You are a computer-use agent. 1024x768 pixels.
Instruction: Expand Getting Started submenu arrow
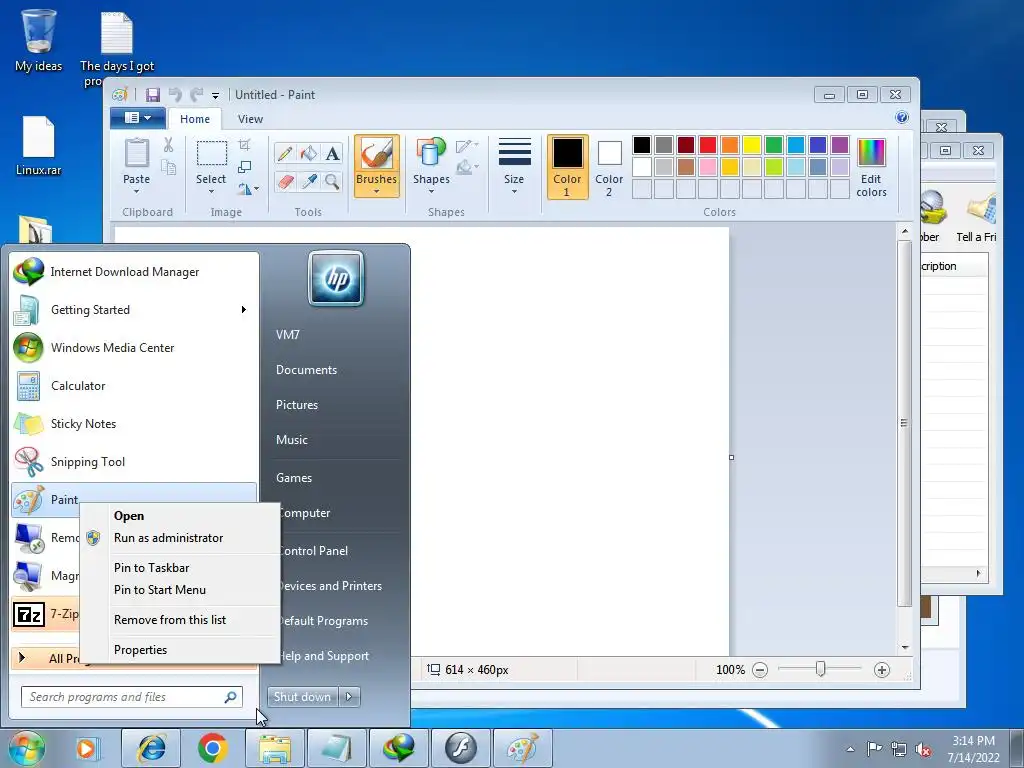244,310
